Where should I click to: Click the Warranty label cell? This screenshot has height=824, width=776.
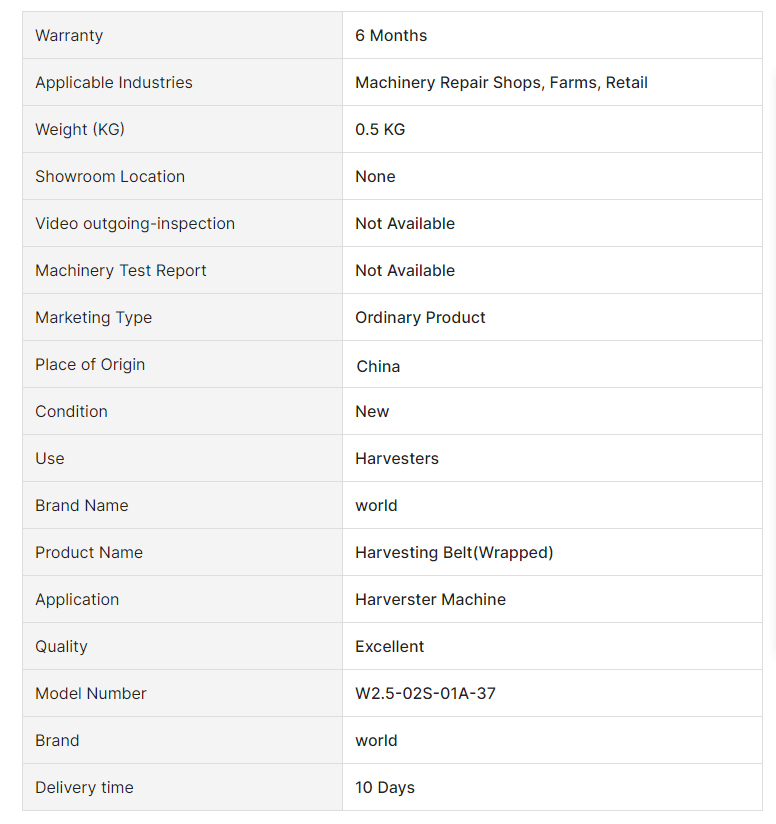pyautogui.click(x=69, y=35)
